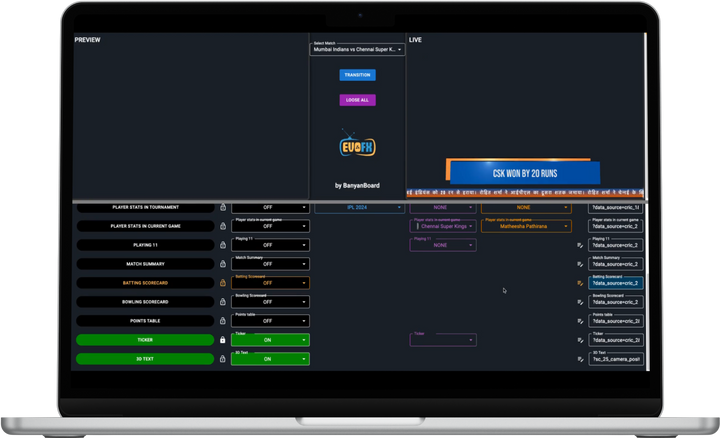
Task: Open the empty purple Ticker dropdown
Action: tap(443, 340)
